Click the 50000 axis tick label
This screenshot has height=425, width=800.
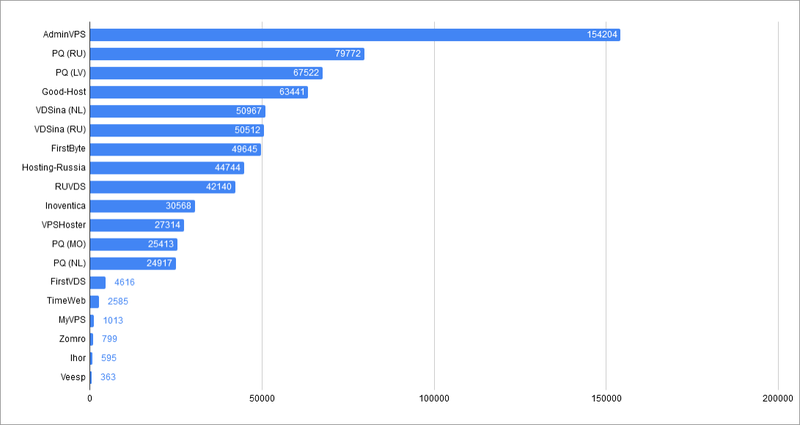point(262,397)
